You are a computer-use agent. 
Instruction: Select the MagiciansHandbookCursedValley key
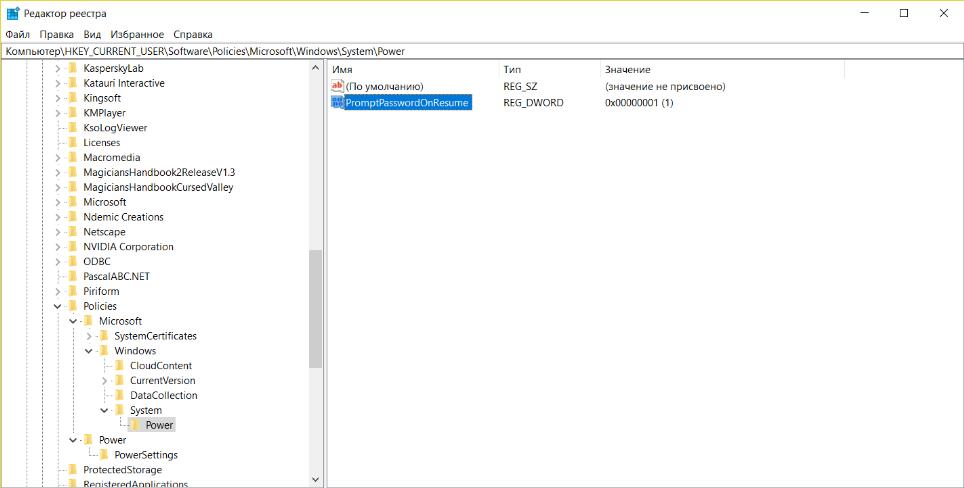tap(158, 187)
